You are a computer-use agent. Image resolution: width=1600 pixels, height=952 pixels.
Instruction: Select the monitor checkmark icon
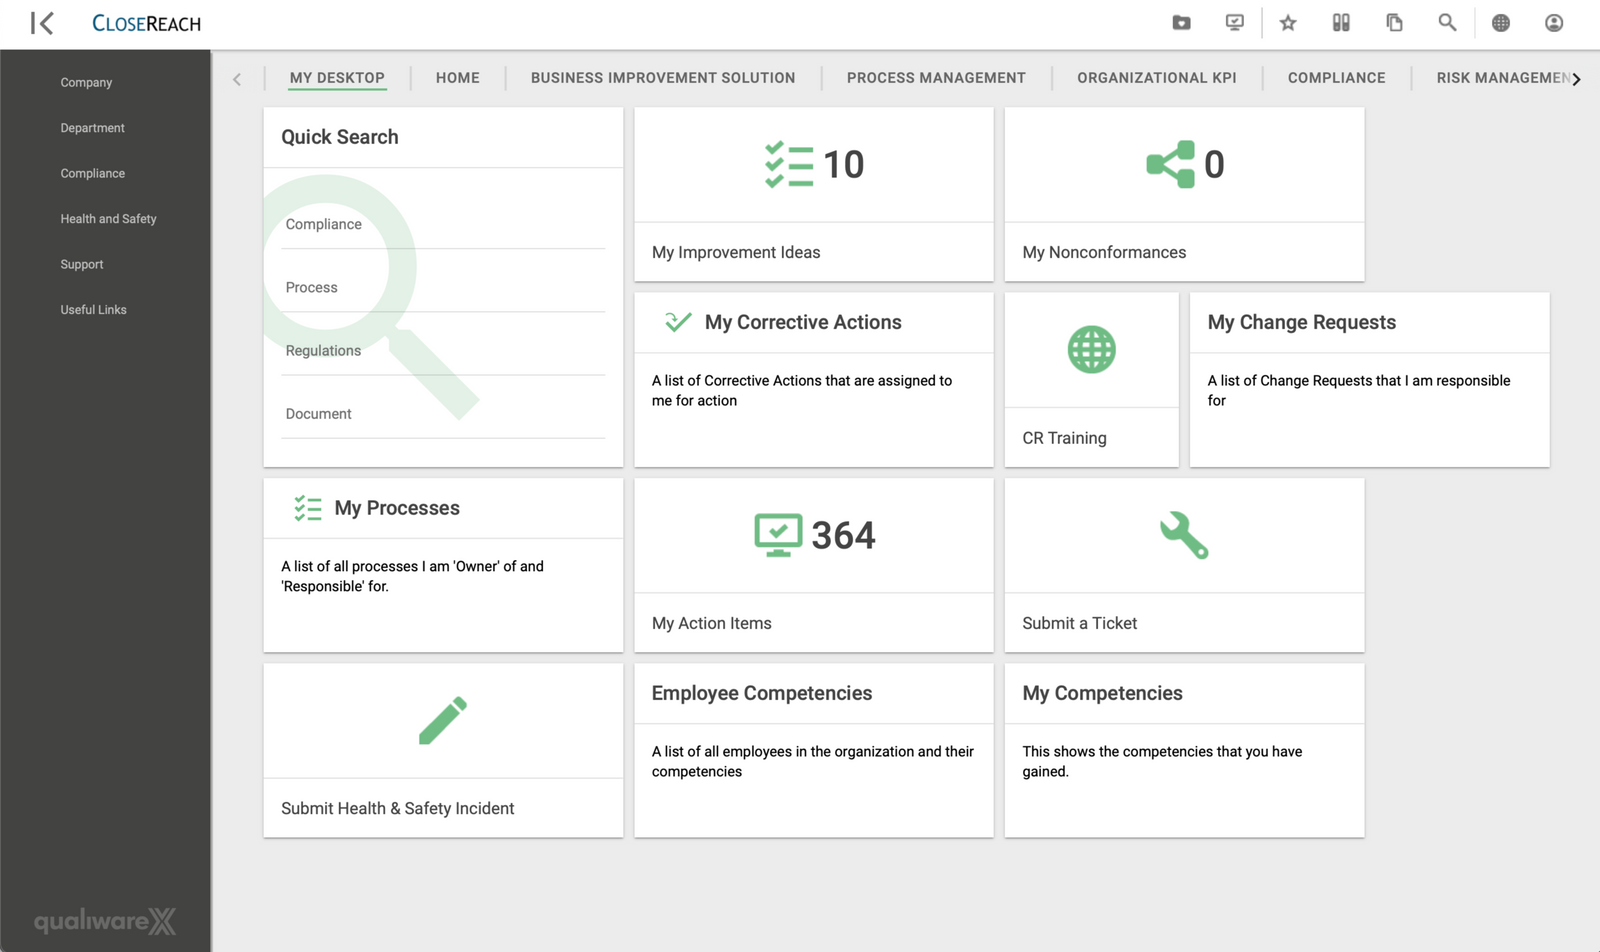pyautogui.click(x=1234, y=22)
